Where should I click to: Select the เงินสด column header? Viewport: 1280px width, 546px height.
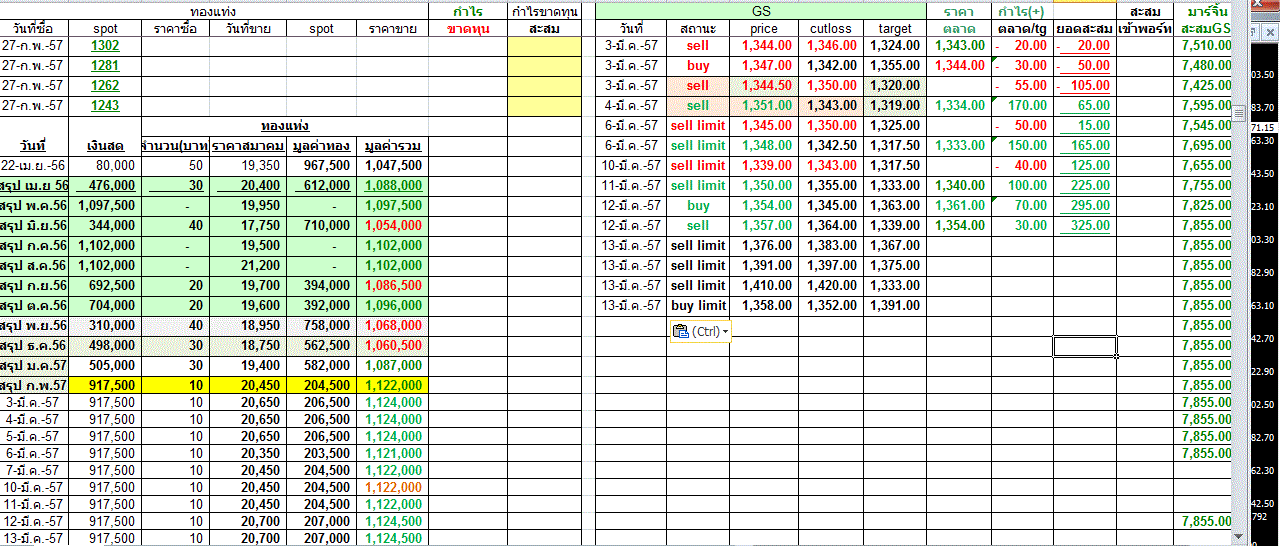105,146
